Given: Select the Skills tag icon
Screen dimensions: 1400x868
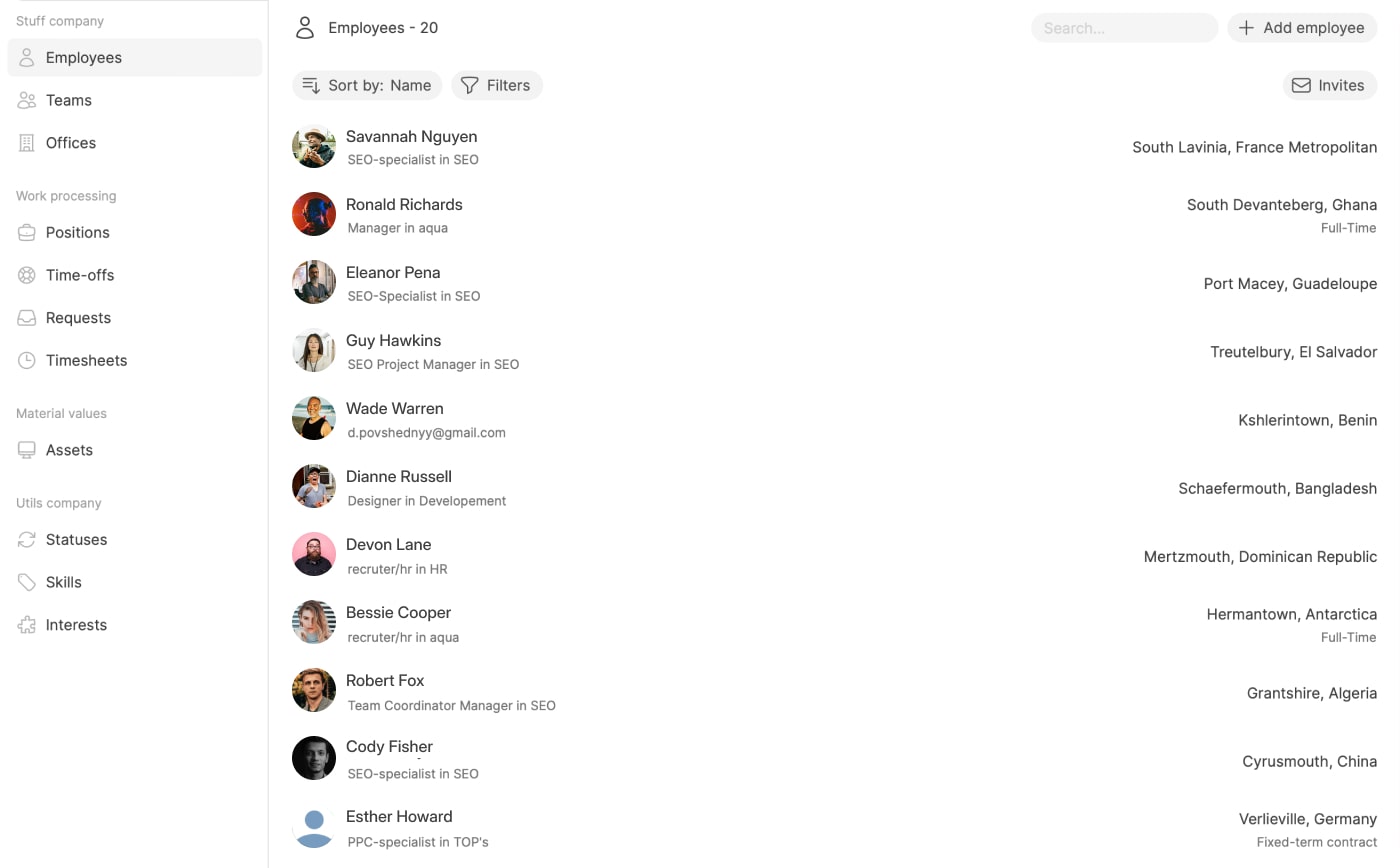Looking at the screenshot, I should [27, 582].
